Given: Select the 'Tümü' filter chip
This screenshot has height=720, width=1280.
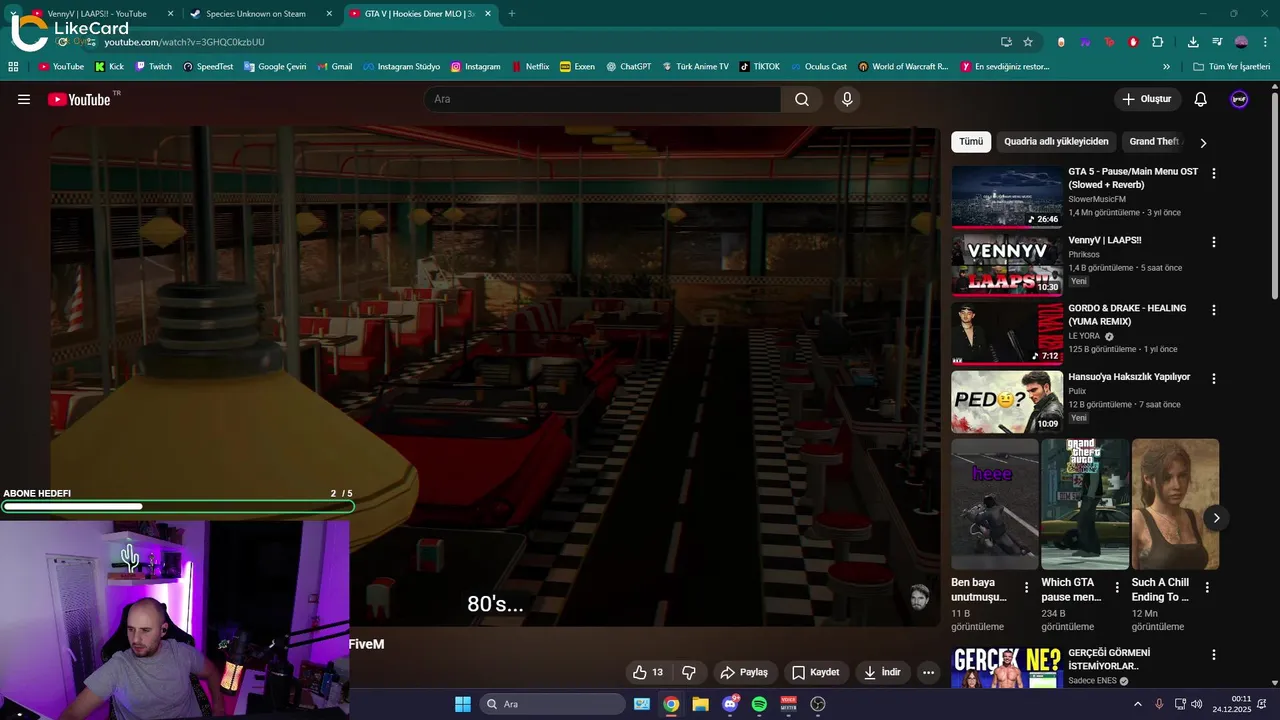Looking at the screenshot, I should [x=971, y=142].
